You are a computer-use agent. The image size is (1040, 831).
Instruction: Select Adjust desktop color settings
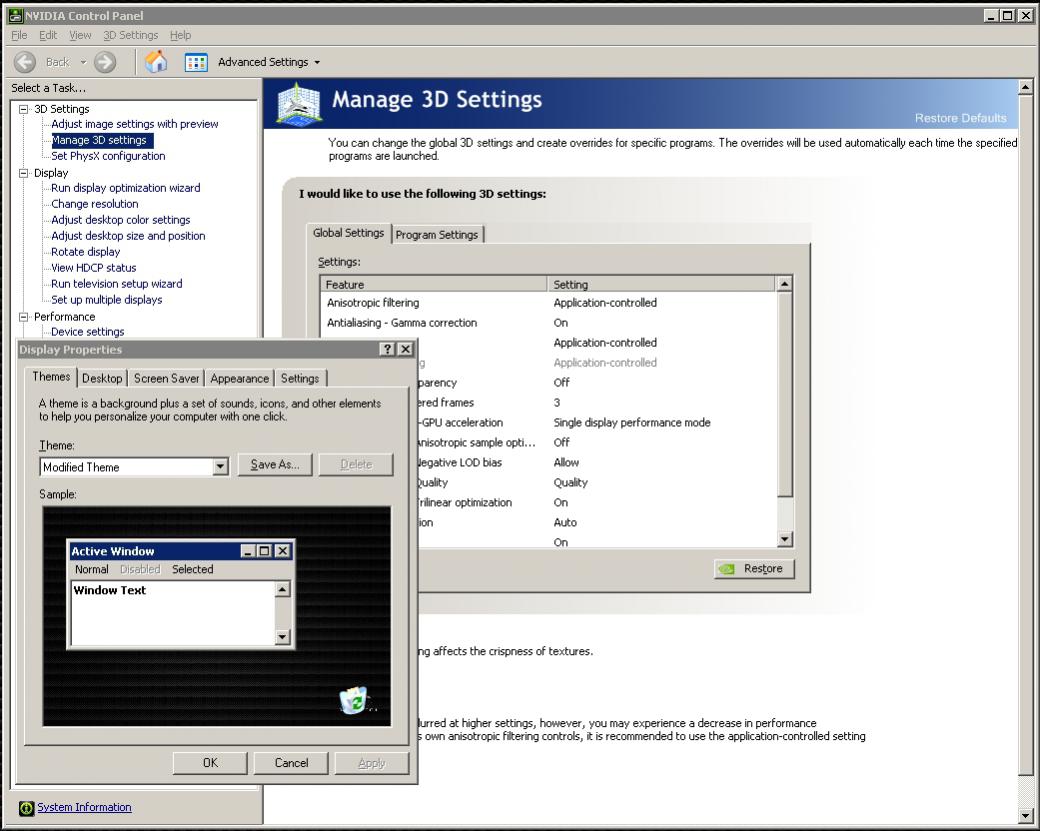coord(121,220)
